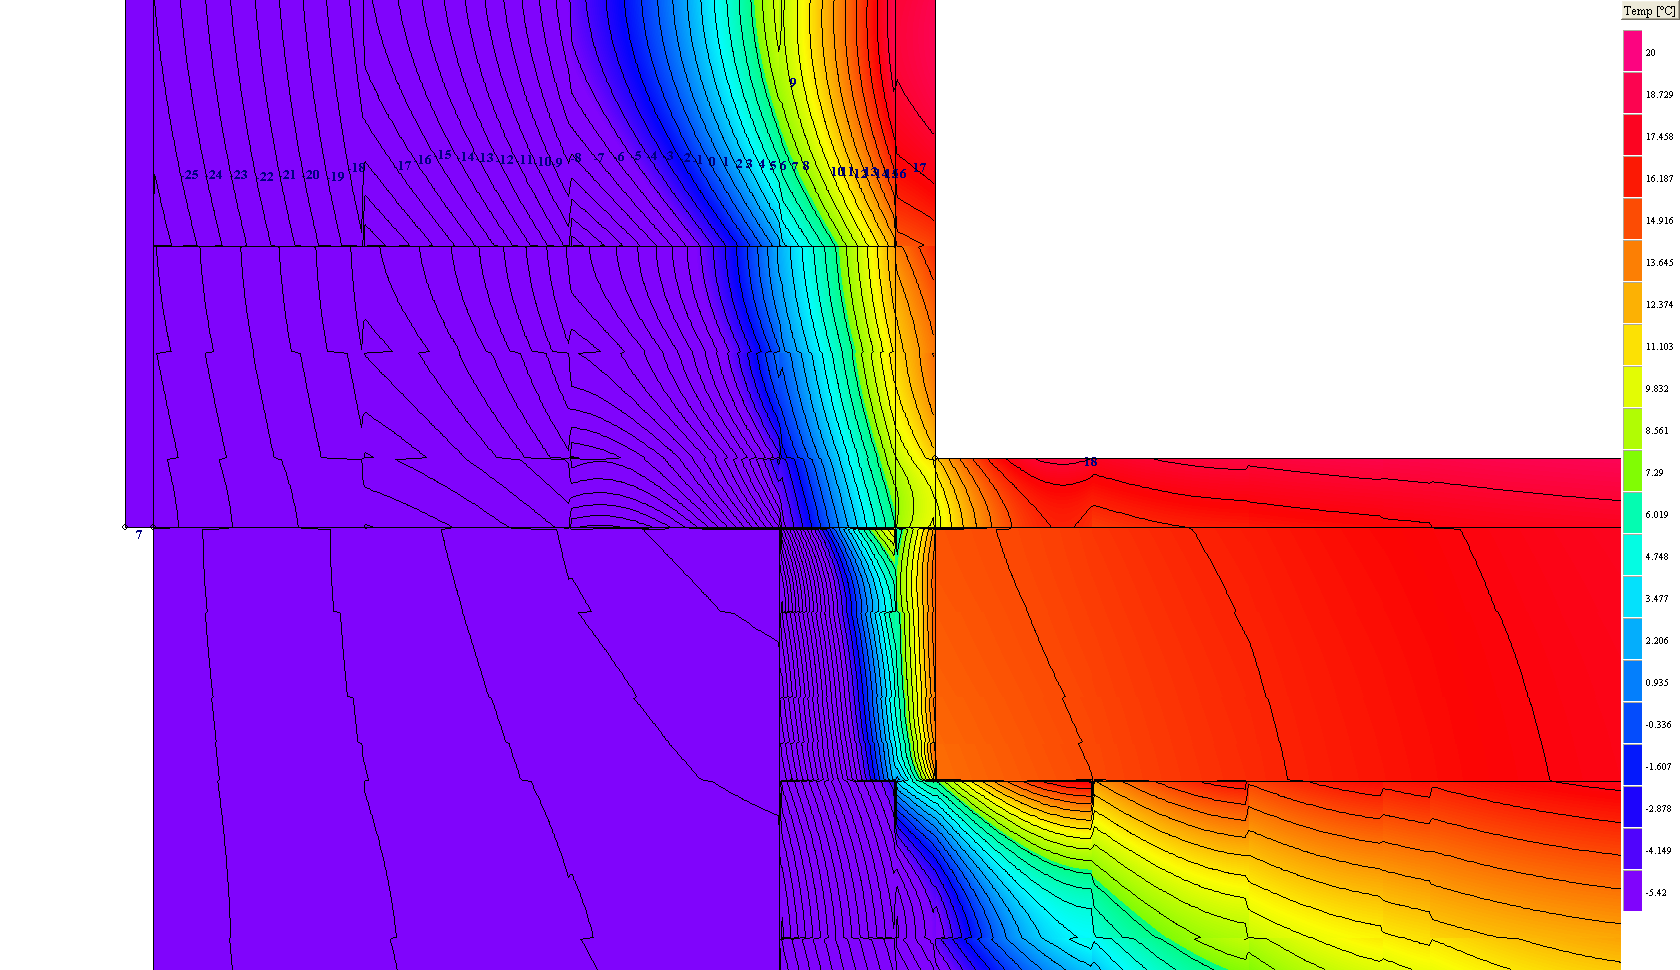Choose the indigo -4.149 legend swatch
1680x970 pixels.
(x=1632, y=848)
